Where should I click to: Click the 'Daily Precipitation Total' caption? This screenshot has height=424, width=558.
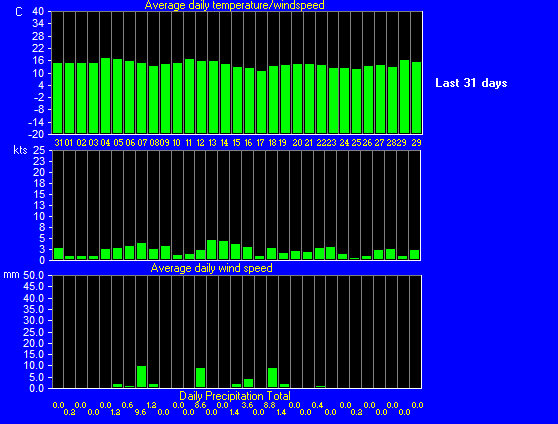(235, 396)
